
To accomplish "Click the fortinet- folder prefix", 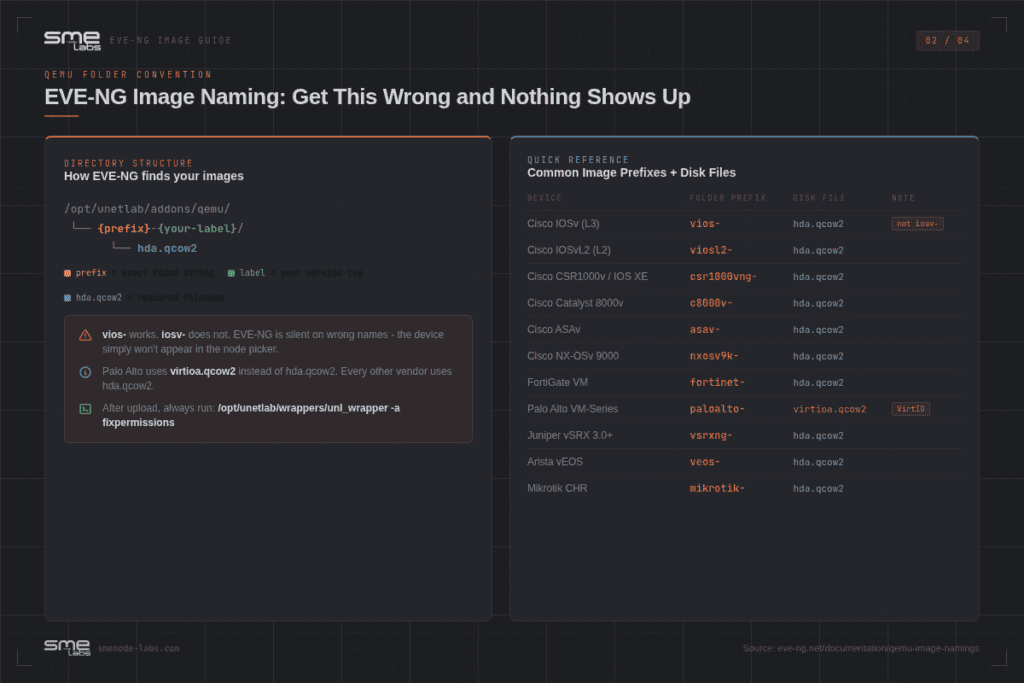I will (x=717, y=383).
